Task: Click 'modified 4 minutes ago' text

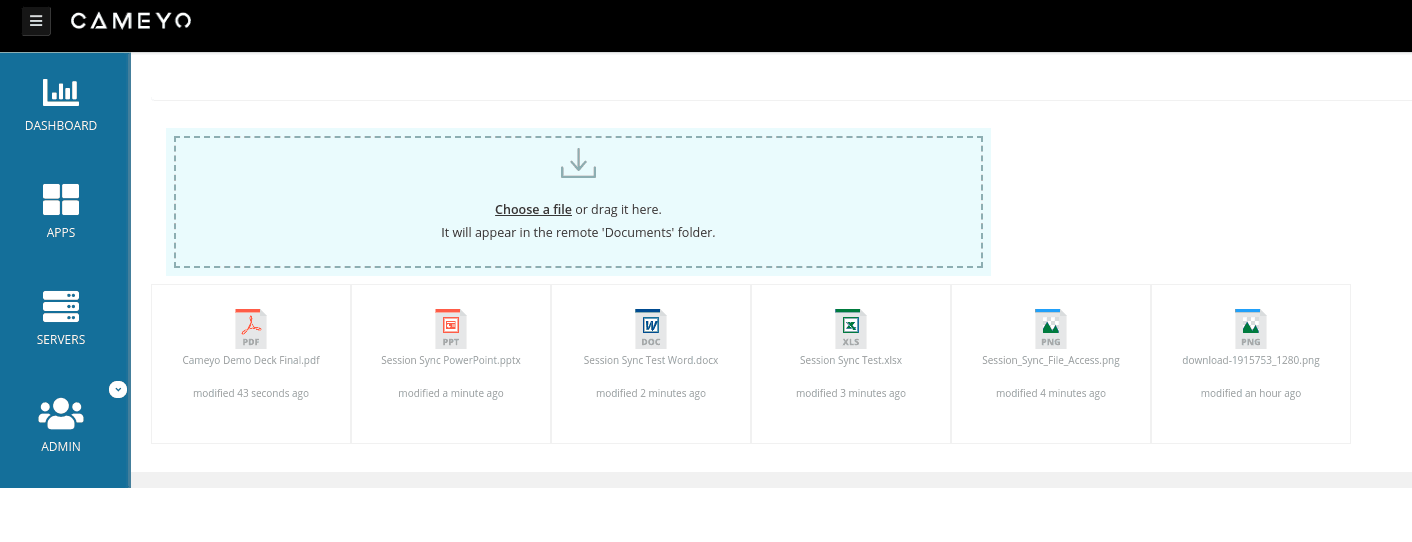Action: [x=1051, y=394]
